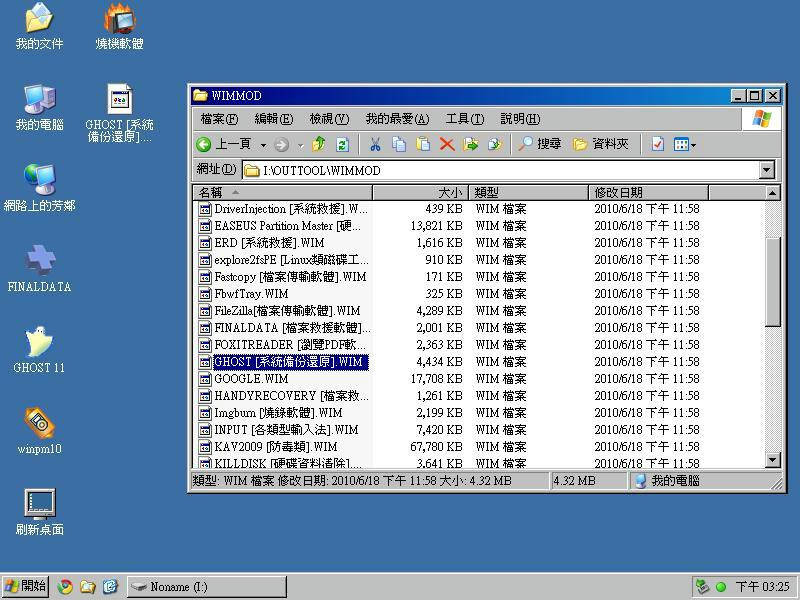Viewport: 800px width, 600px height.
Task: Open the 檢視(V) menu
Action: (329, 119)
